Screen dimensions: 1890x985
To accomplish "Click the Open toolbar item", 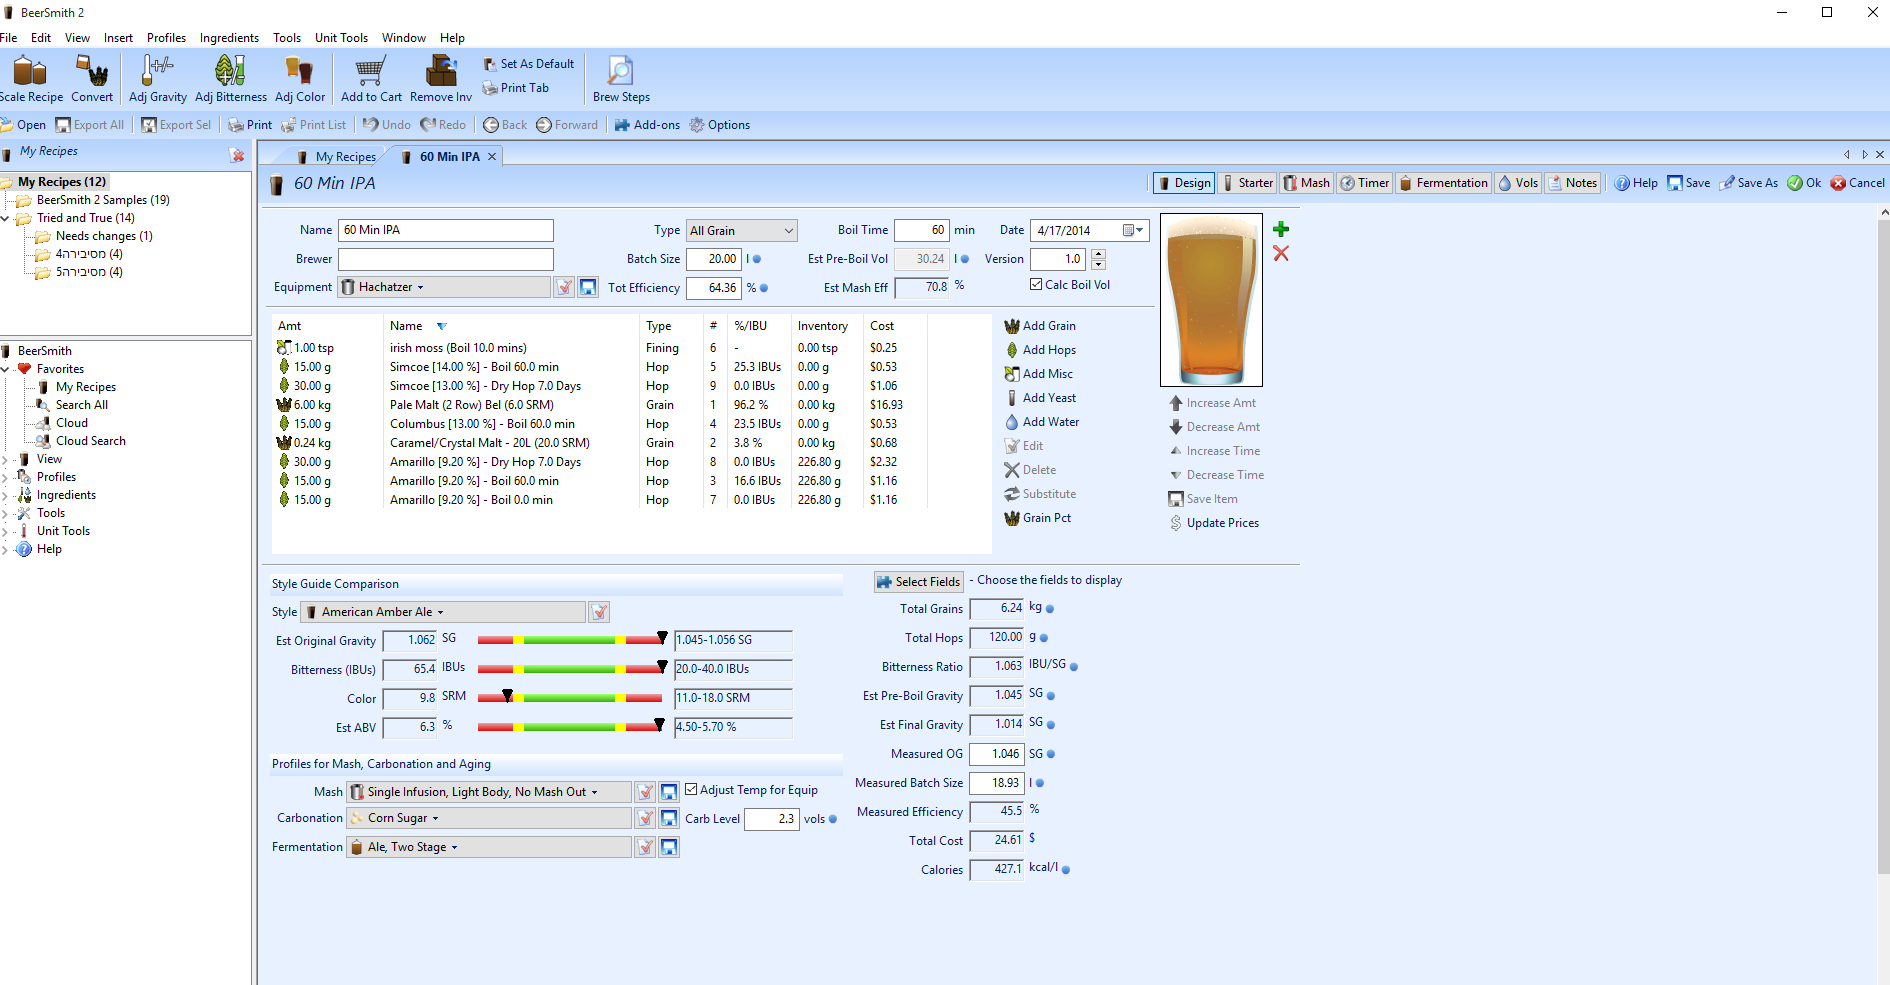I will tap(23, 125).
